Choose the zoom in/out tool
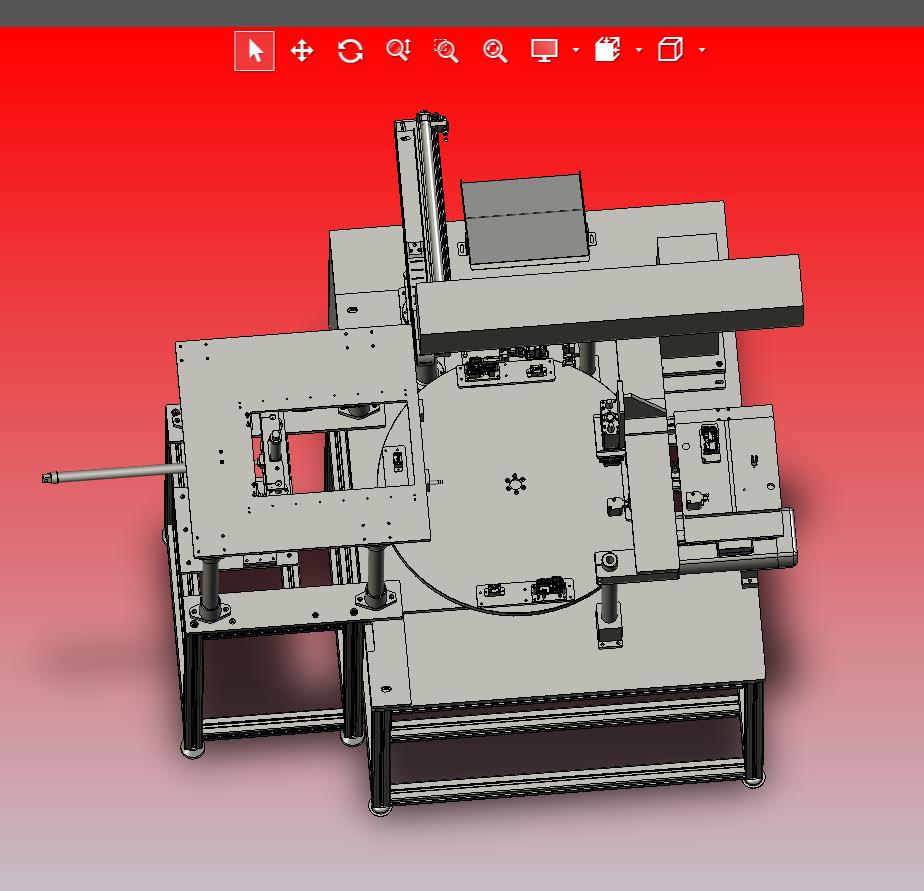The height and width of the screenshot is (891, 924). (x=398, y=50)
